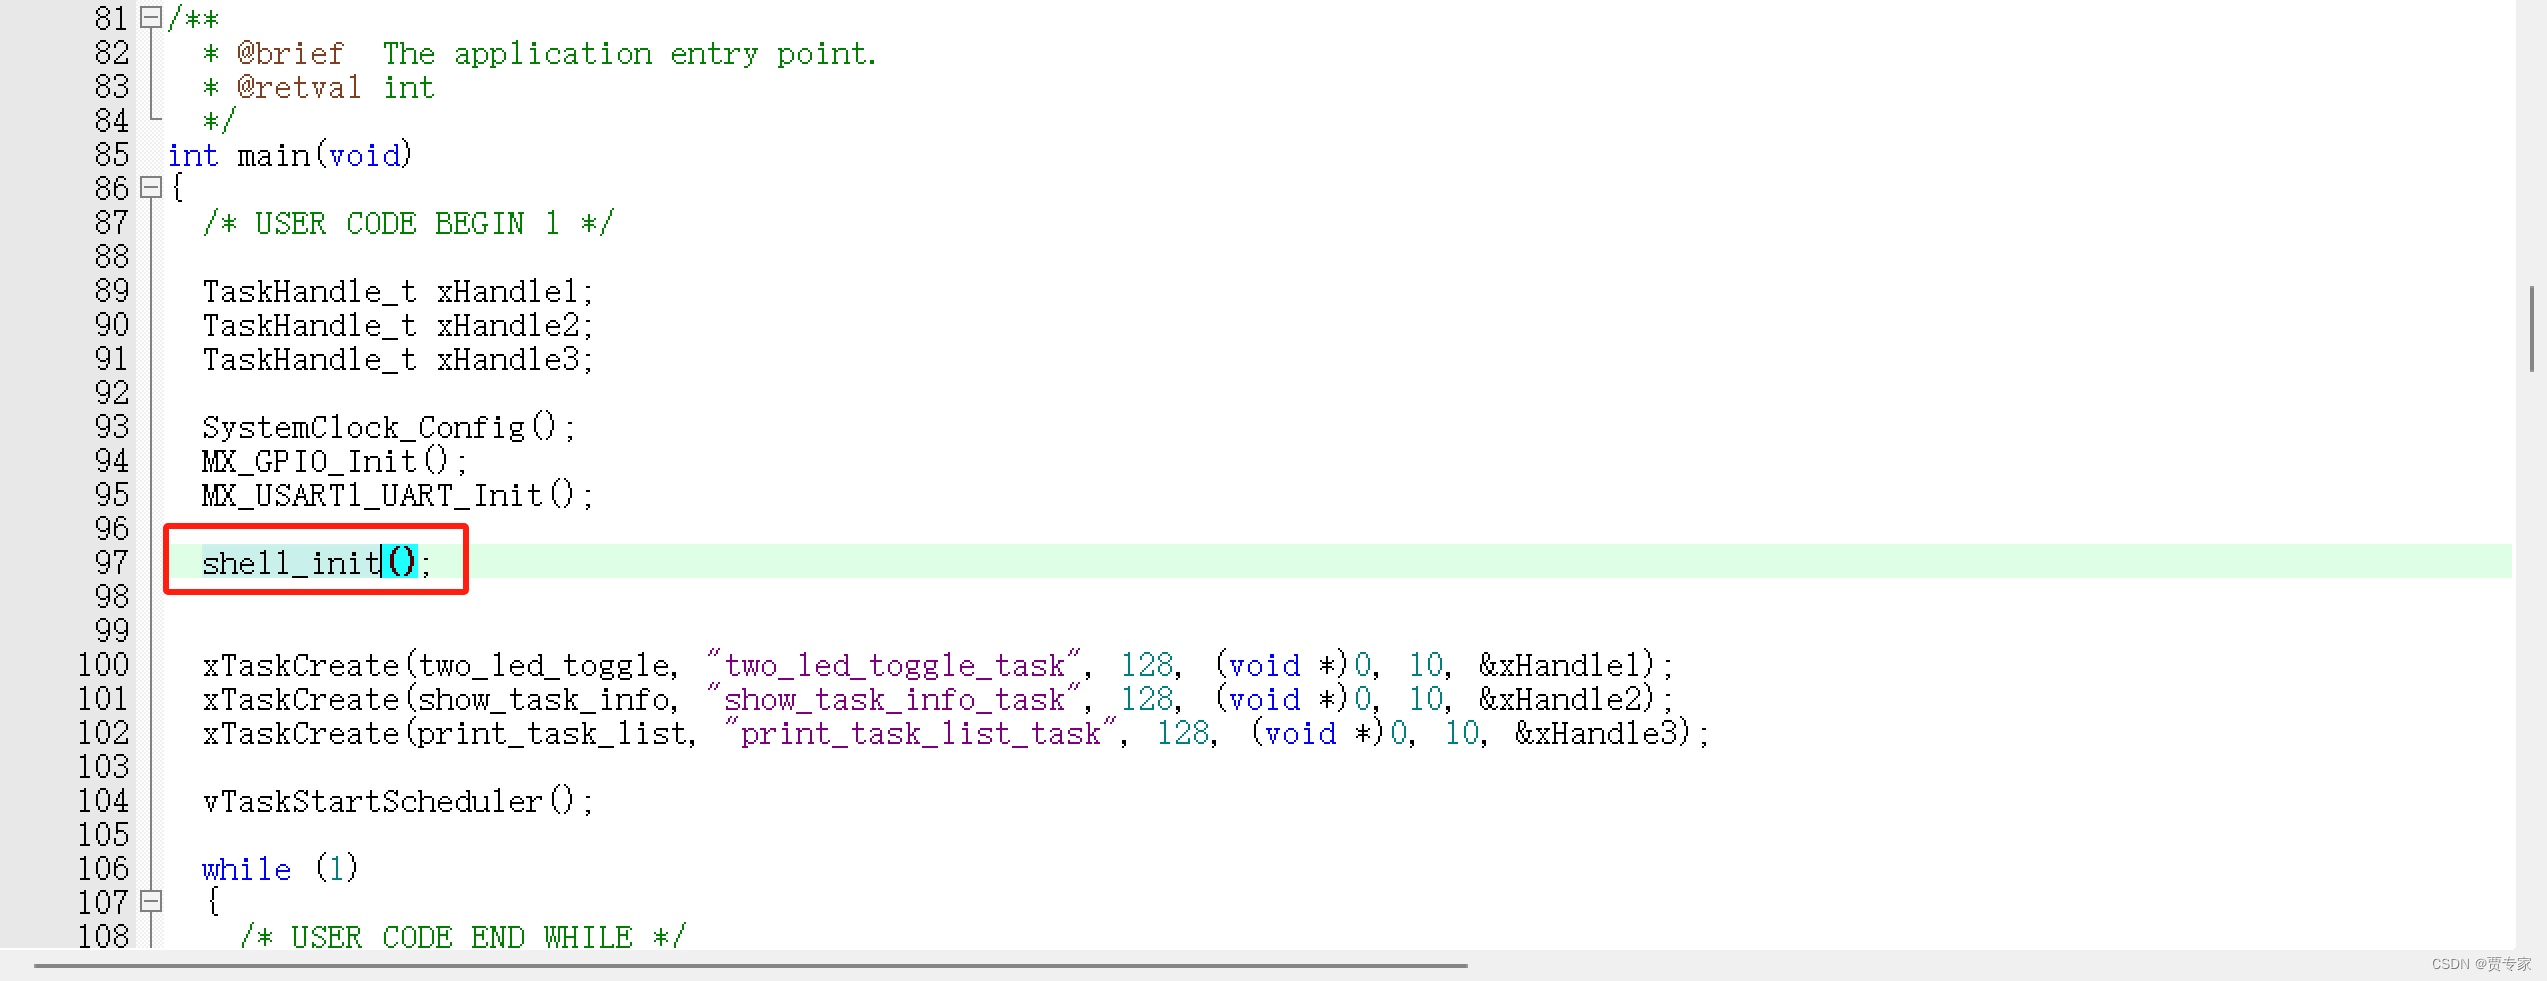Collapse the main function fold at line 86
The width and height of the screenshot is (2547, 981).
pyautogui.click(x=150, y=188)
